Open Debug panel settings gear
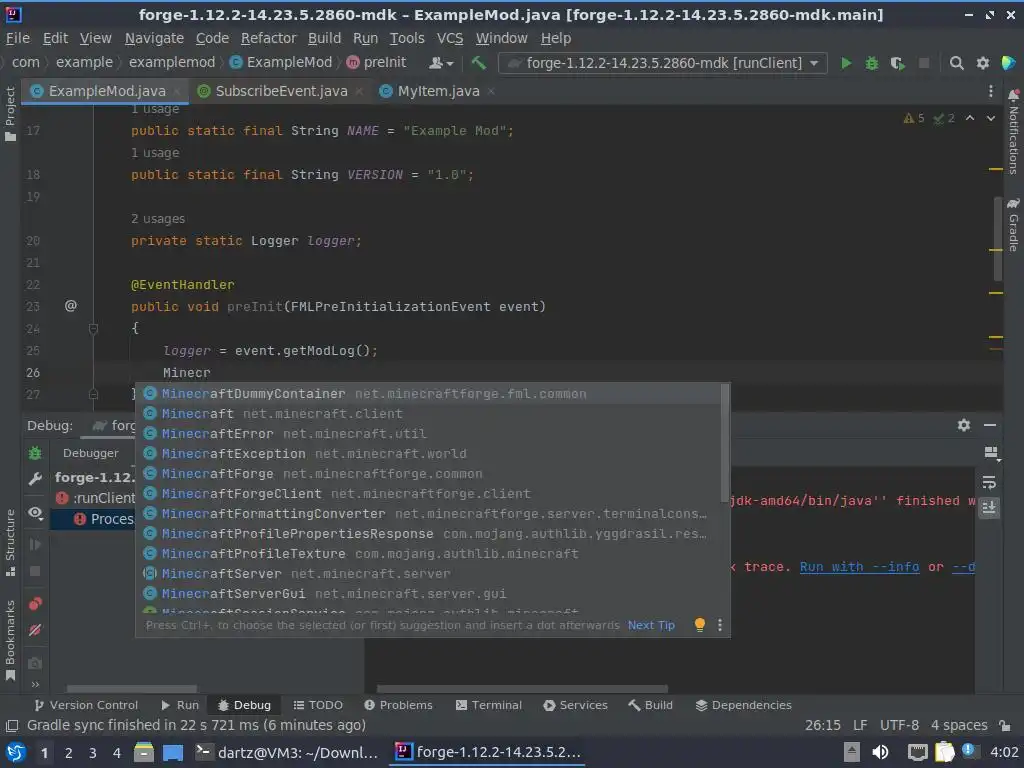This screenshot has height=768, width=1024. pyautogui.click(x=964, y=425)
